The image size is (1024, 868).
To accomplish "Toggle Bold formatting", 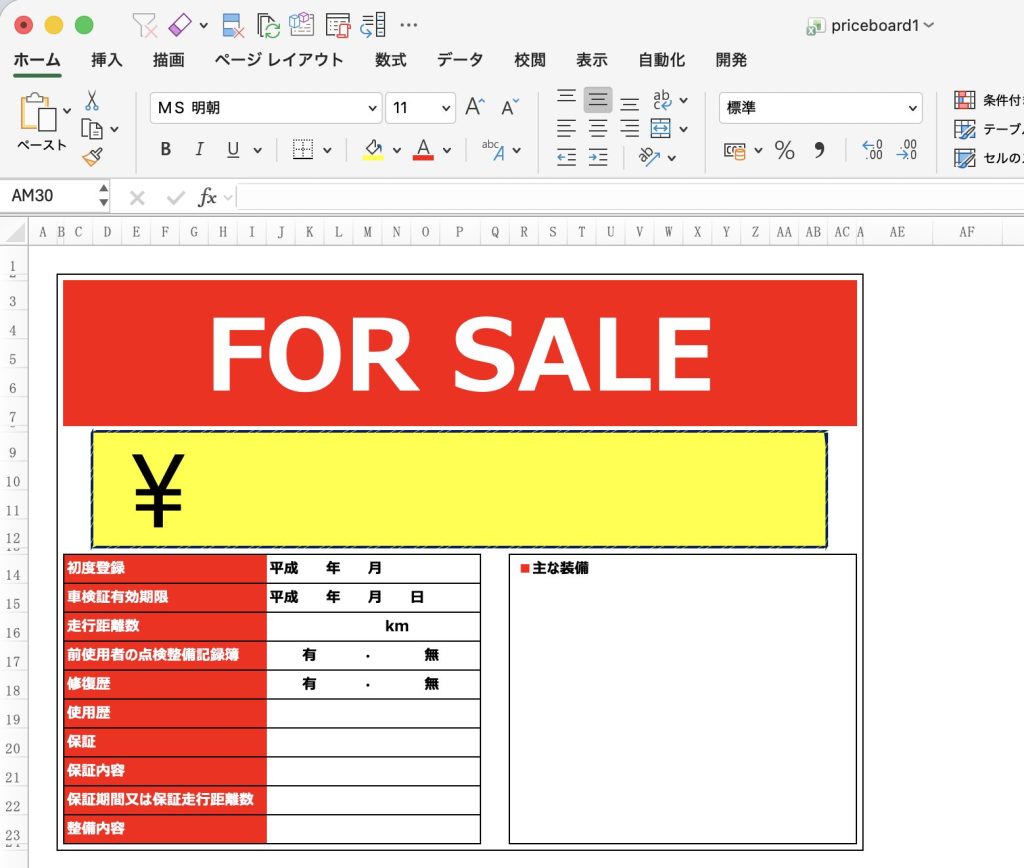I will pyautogui.click(x=166, y=150).
